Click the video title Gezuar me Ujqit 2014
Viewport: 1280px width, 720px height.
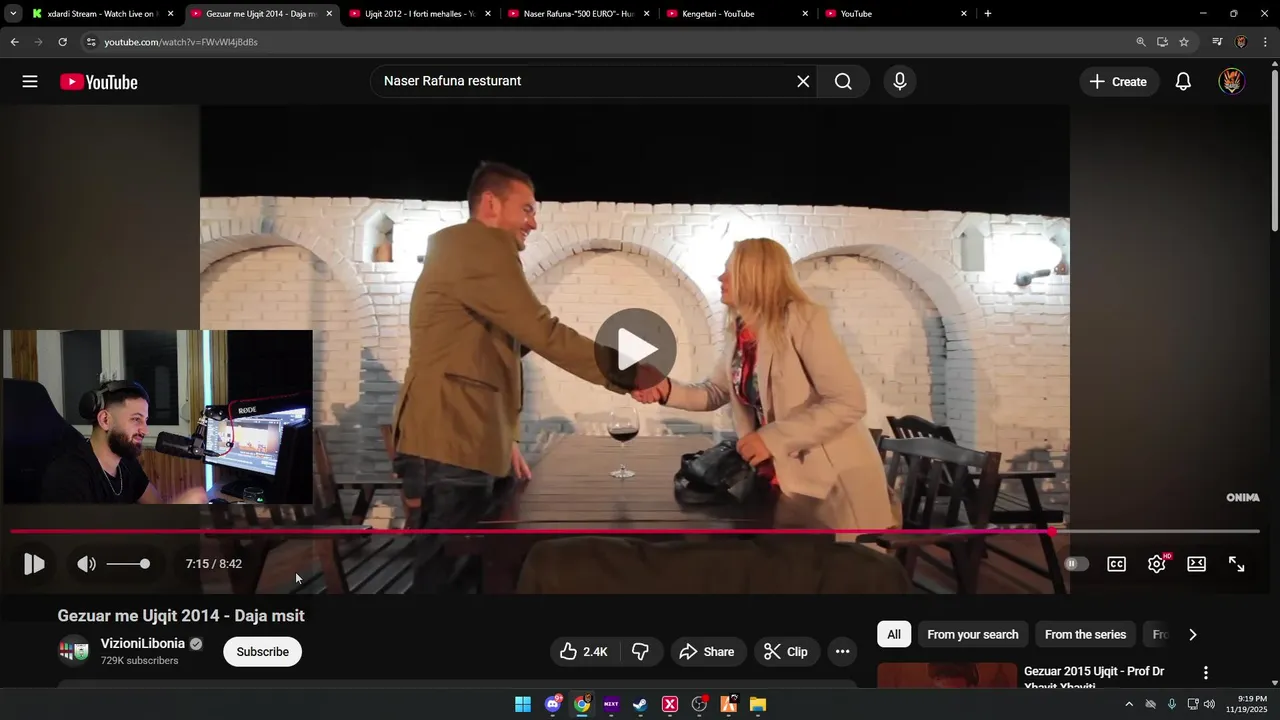(181, 616)
